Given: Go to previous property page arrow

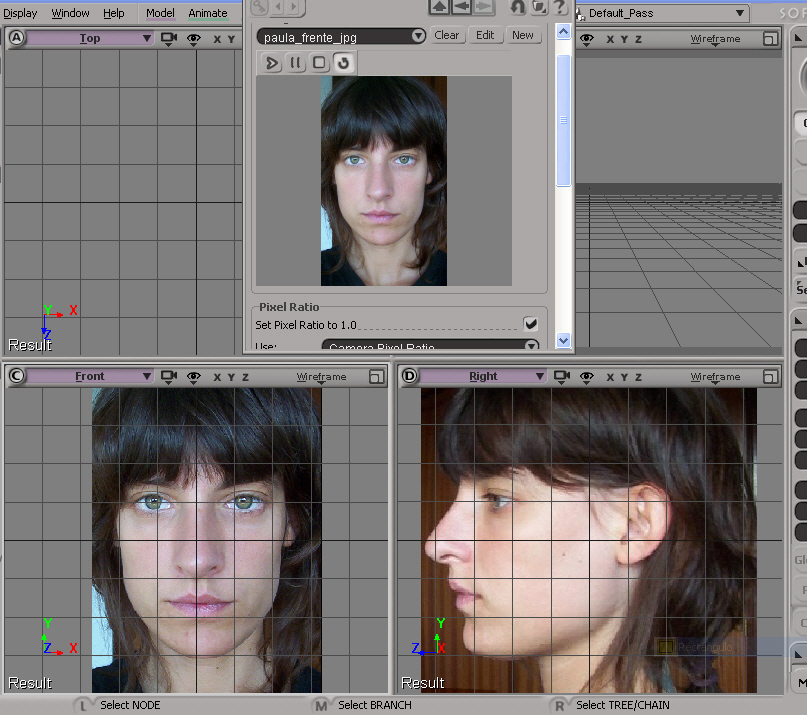Looking at the screenshot, I should pyautogui.click(x=278, y=7).
